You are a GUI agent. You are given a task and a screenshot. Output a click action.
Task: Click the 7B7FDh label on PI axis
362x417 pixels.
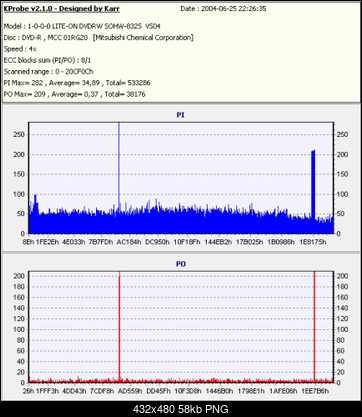click(x=101, y=242)
